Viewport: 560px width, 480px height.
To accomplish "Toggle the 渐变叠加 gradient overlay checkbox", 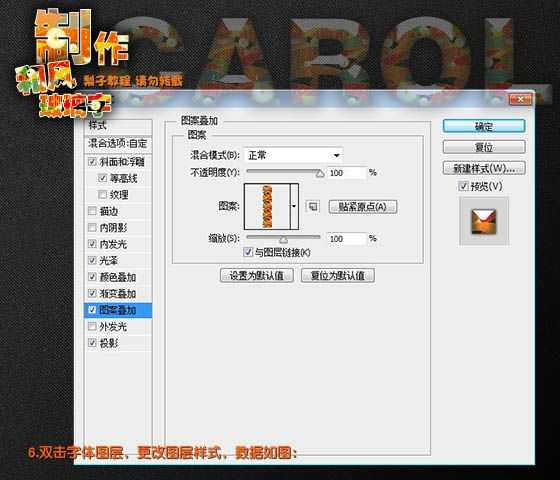I will click(x=92, y=293).
